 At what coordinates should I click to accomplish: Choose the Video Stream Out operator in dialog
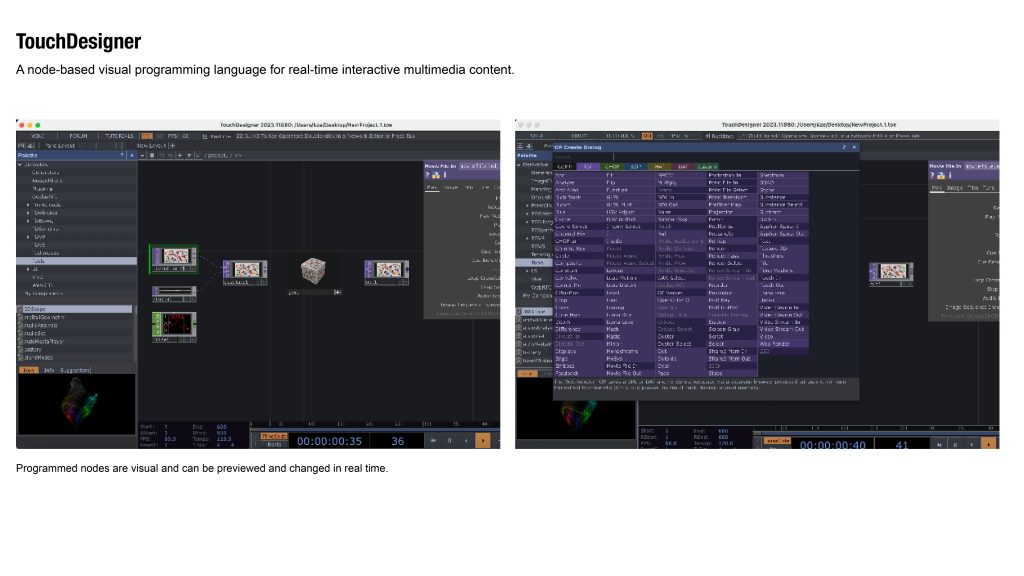click(x=782, y=329)
